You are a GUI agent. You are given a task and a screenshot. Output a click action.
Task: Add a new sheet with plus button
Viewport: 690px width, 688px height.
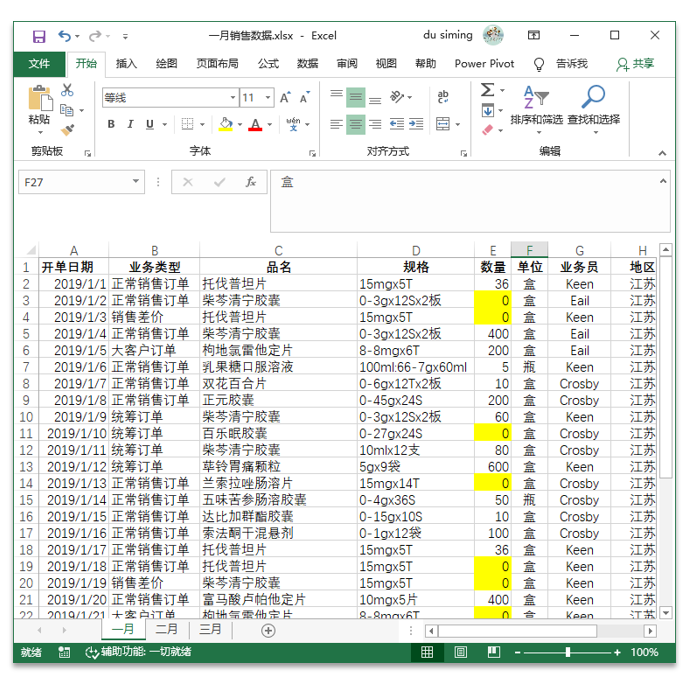coord(268,631)
